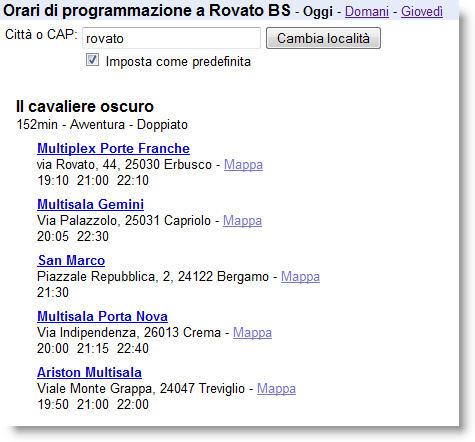The width and height of the screenshot is (475, 442).
Task: Open the Multisala Gemini cinema link
Action: click(90, 204)
